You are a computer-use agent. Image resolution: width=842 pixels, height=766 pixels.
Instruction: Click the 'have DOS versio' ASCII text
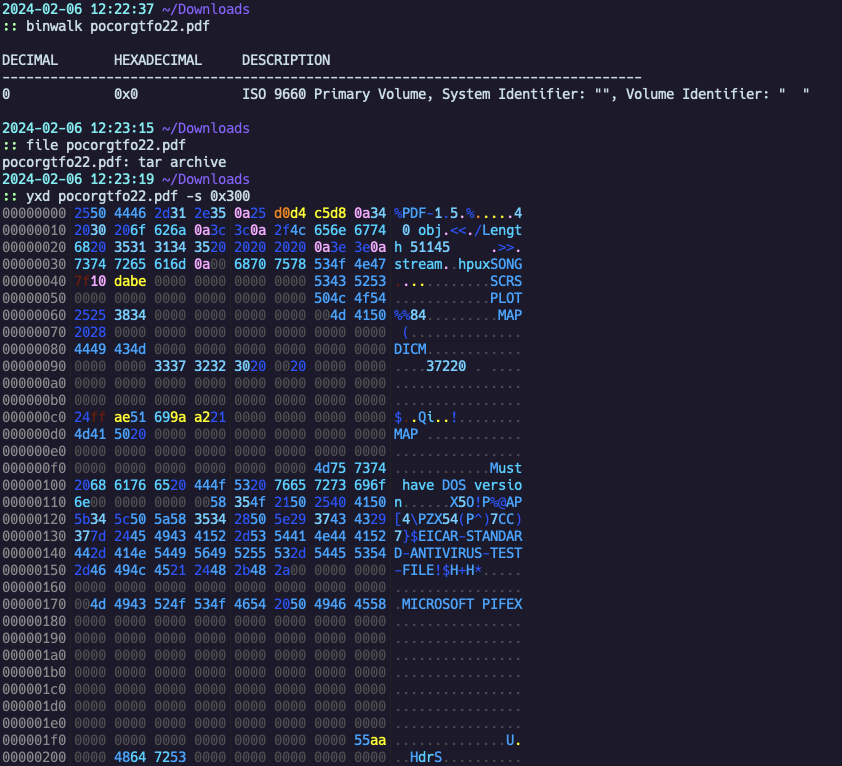462,485
